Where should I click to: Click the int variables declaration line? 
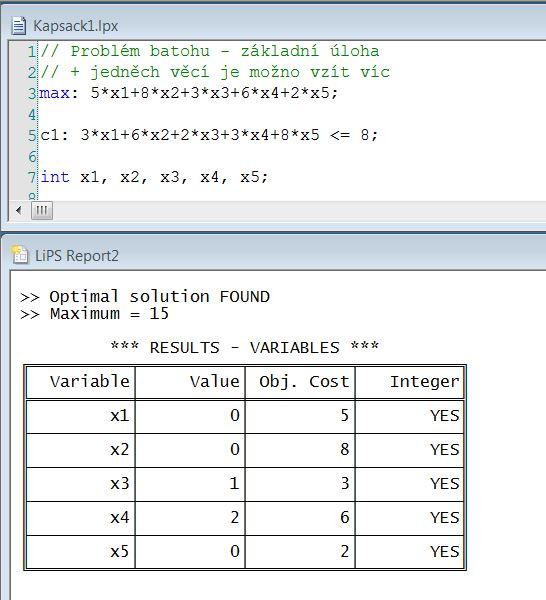[x=154, y=177]
